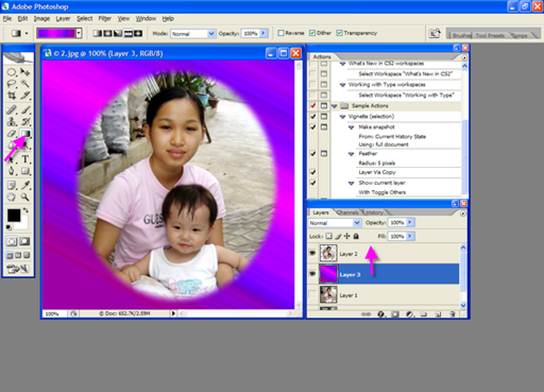Open the File menu

click(7, 19)
